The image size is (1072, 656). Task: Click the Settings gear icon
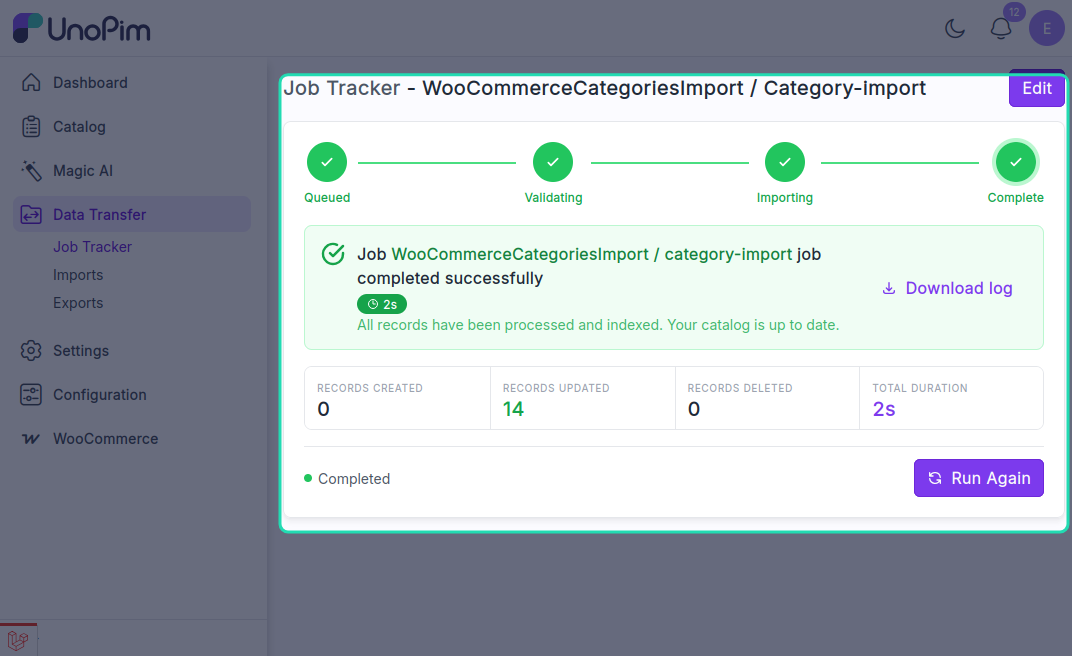tap(31, 351)
